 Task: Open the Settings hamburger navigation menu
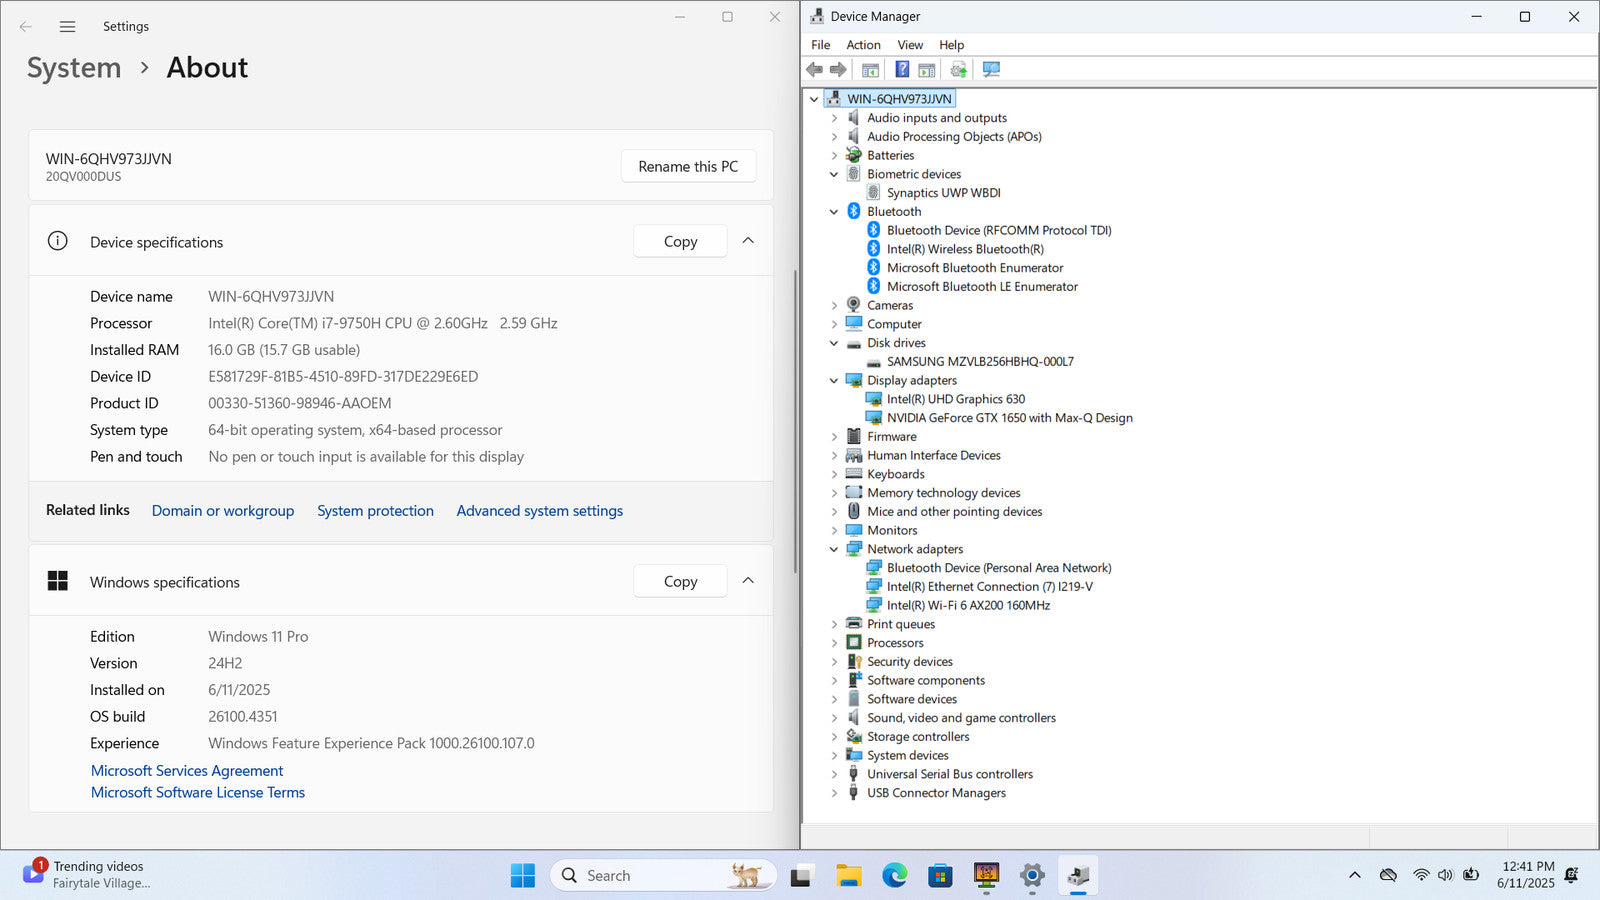(67, 27)
